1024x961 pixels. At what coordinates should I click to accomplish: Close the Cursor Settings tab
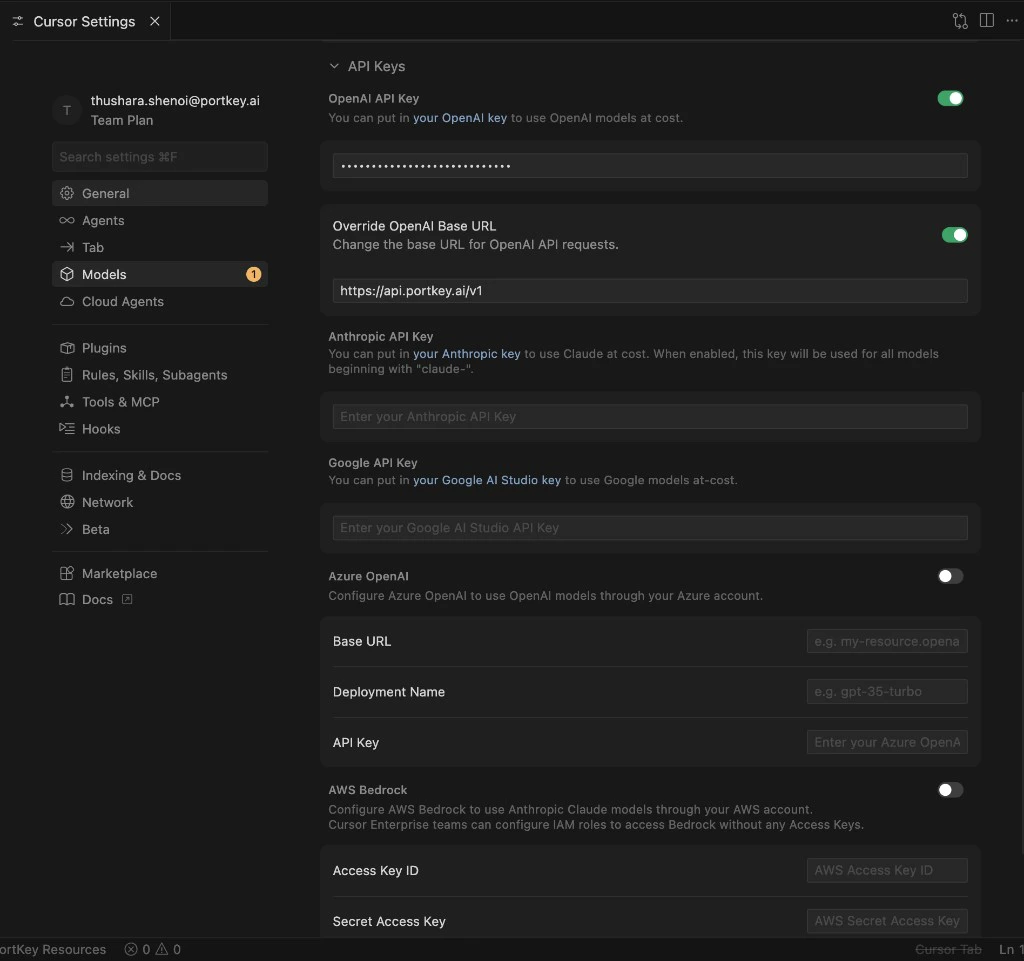click(x=155, y=22)
